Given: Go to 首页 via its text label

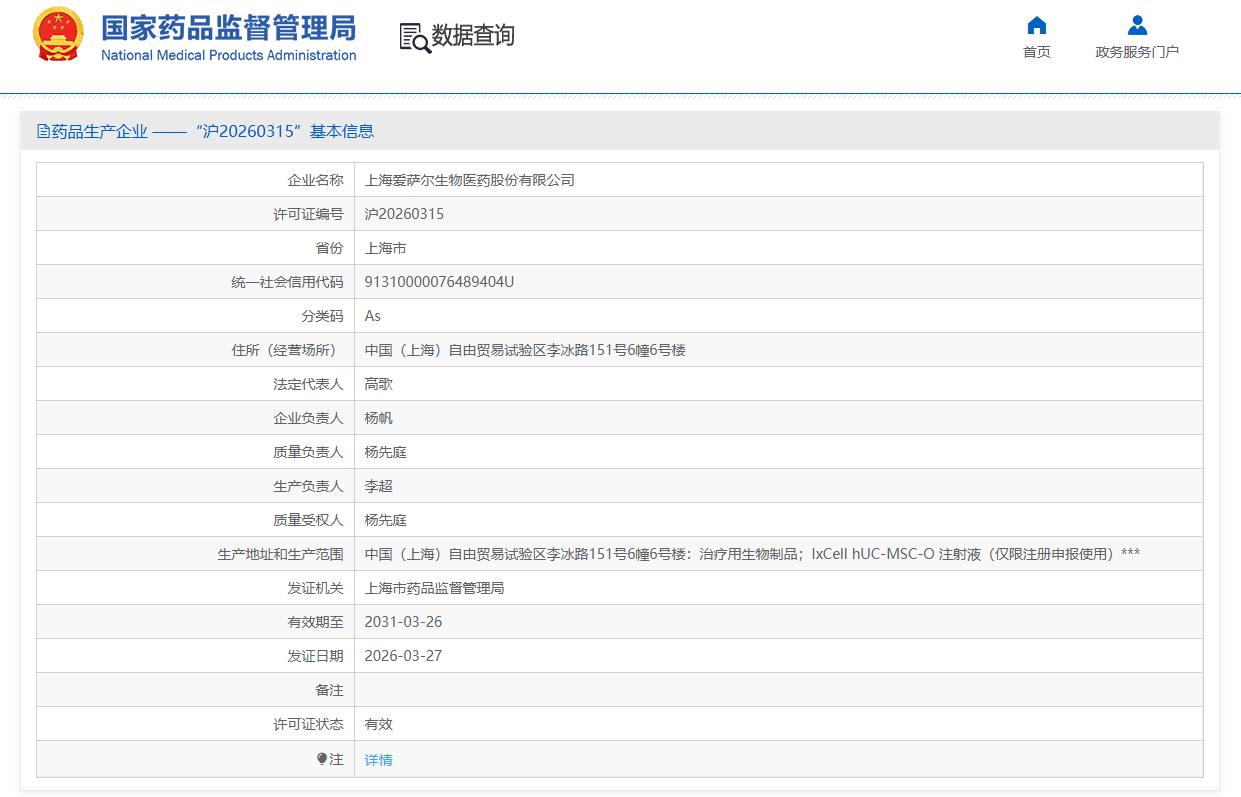Looking at the screenshot, I should coord(1037,52).
